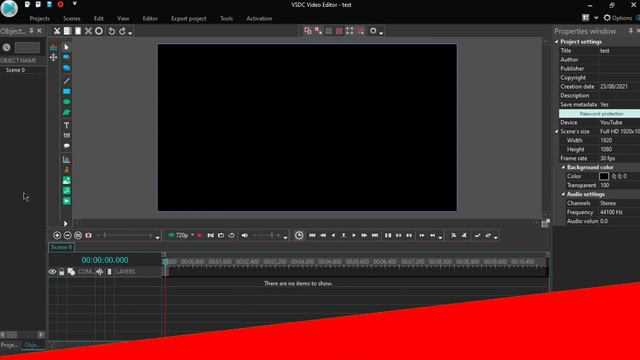Open the Device YouTube dropdown
The height and width of the screenshot is (360, 640).
point(619,122)
